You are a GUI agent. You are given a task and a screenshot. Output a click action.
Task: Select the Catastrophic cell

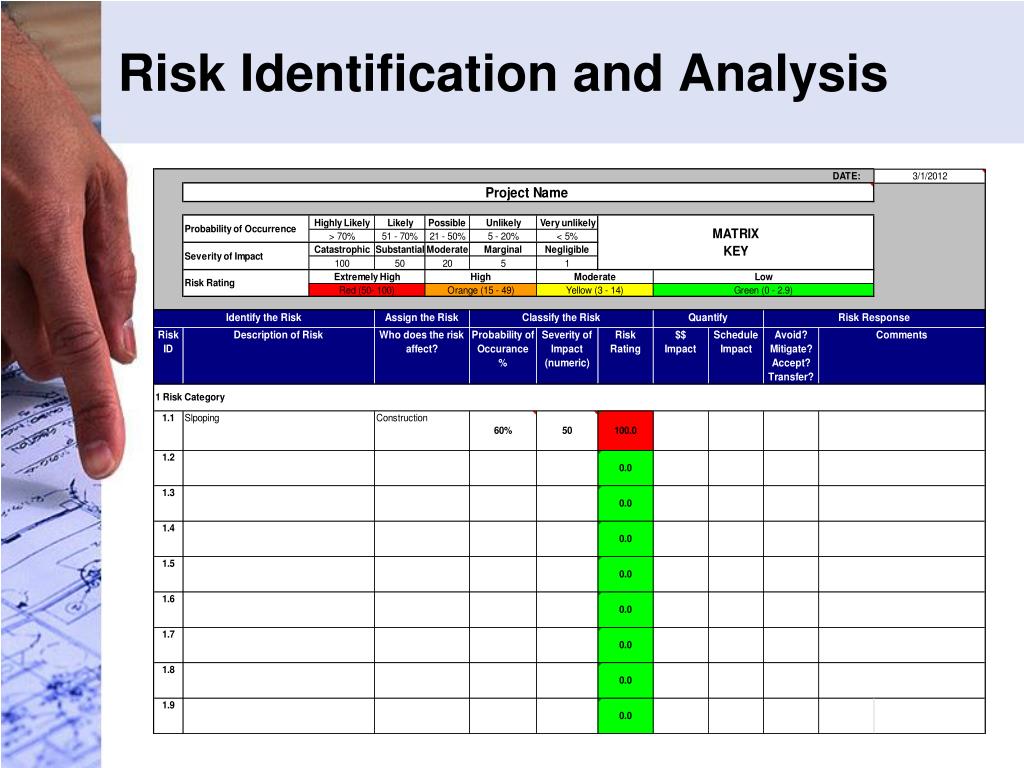(x=342, y=249)
